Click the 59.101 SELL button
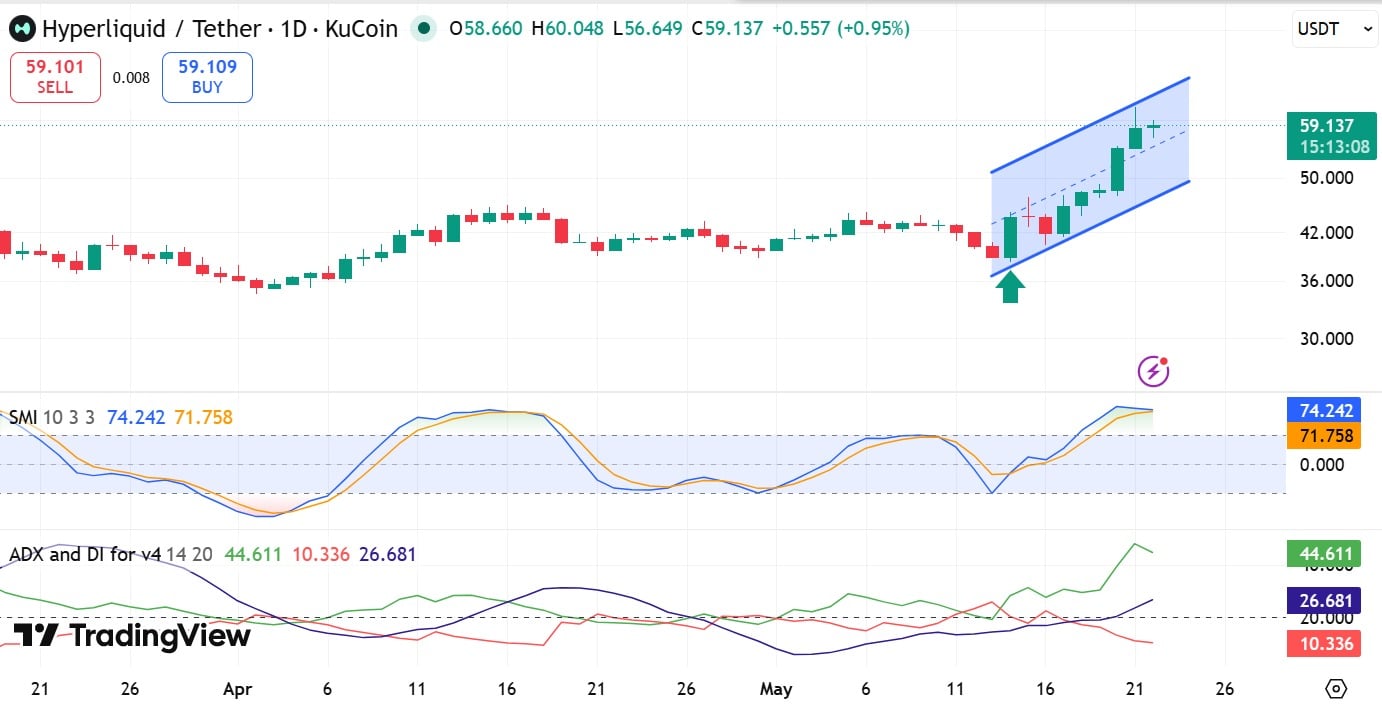Viewport: 1382px width, 706px height. [55, 77]
